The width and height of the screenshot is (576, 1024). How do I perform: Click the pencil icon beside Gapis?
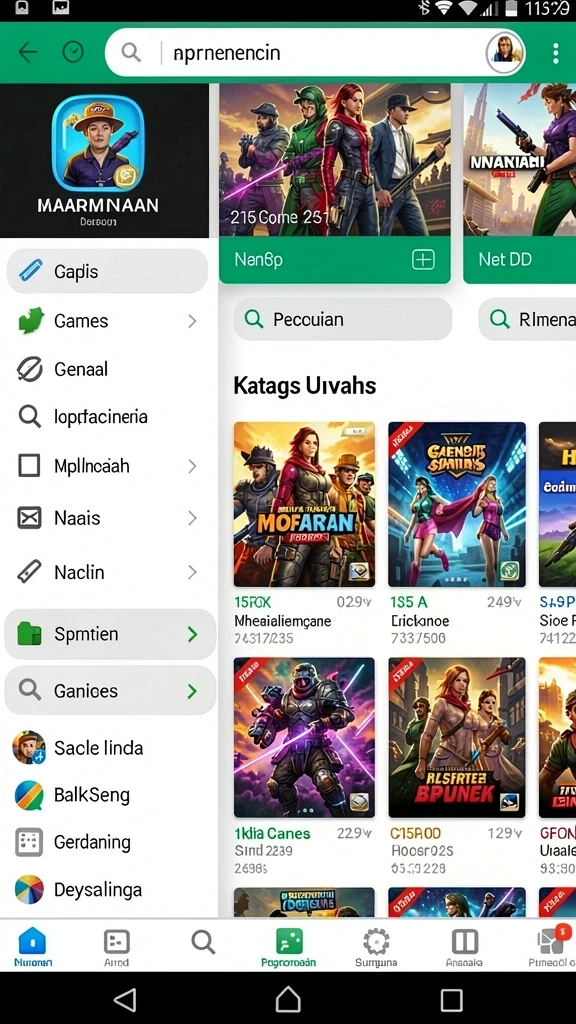pyautogui.click(x=30, y=270)
